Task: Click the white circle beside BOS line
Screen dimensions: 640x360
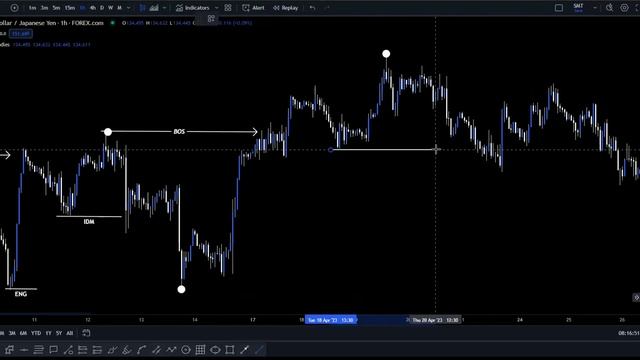Action: [x=108, y=132]
